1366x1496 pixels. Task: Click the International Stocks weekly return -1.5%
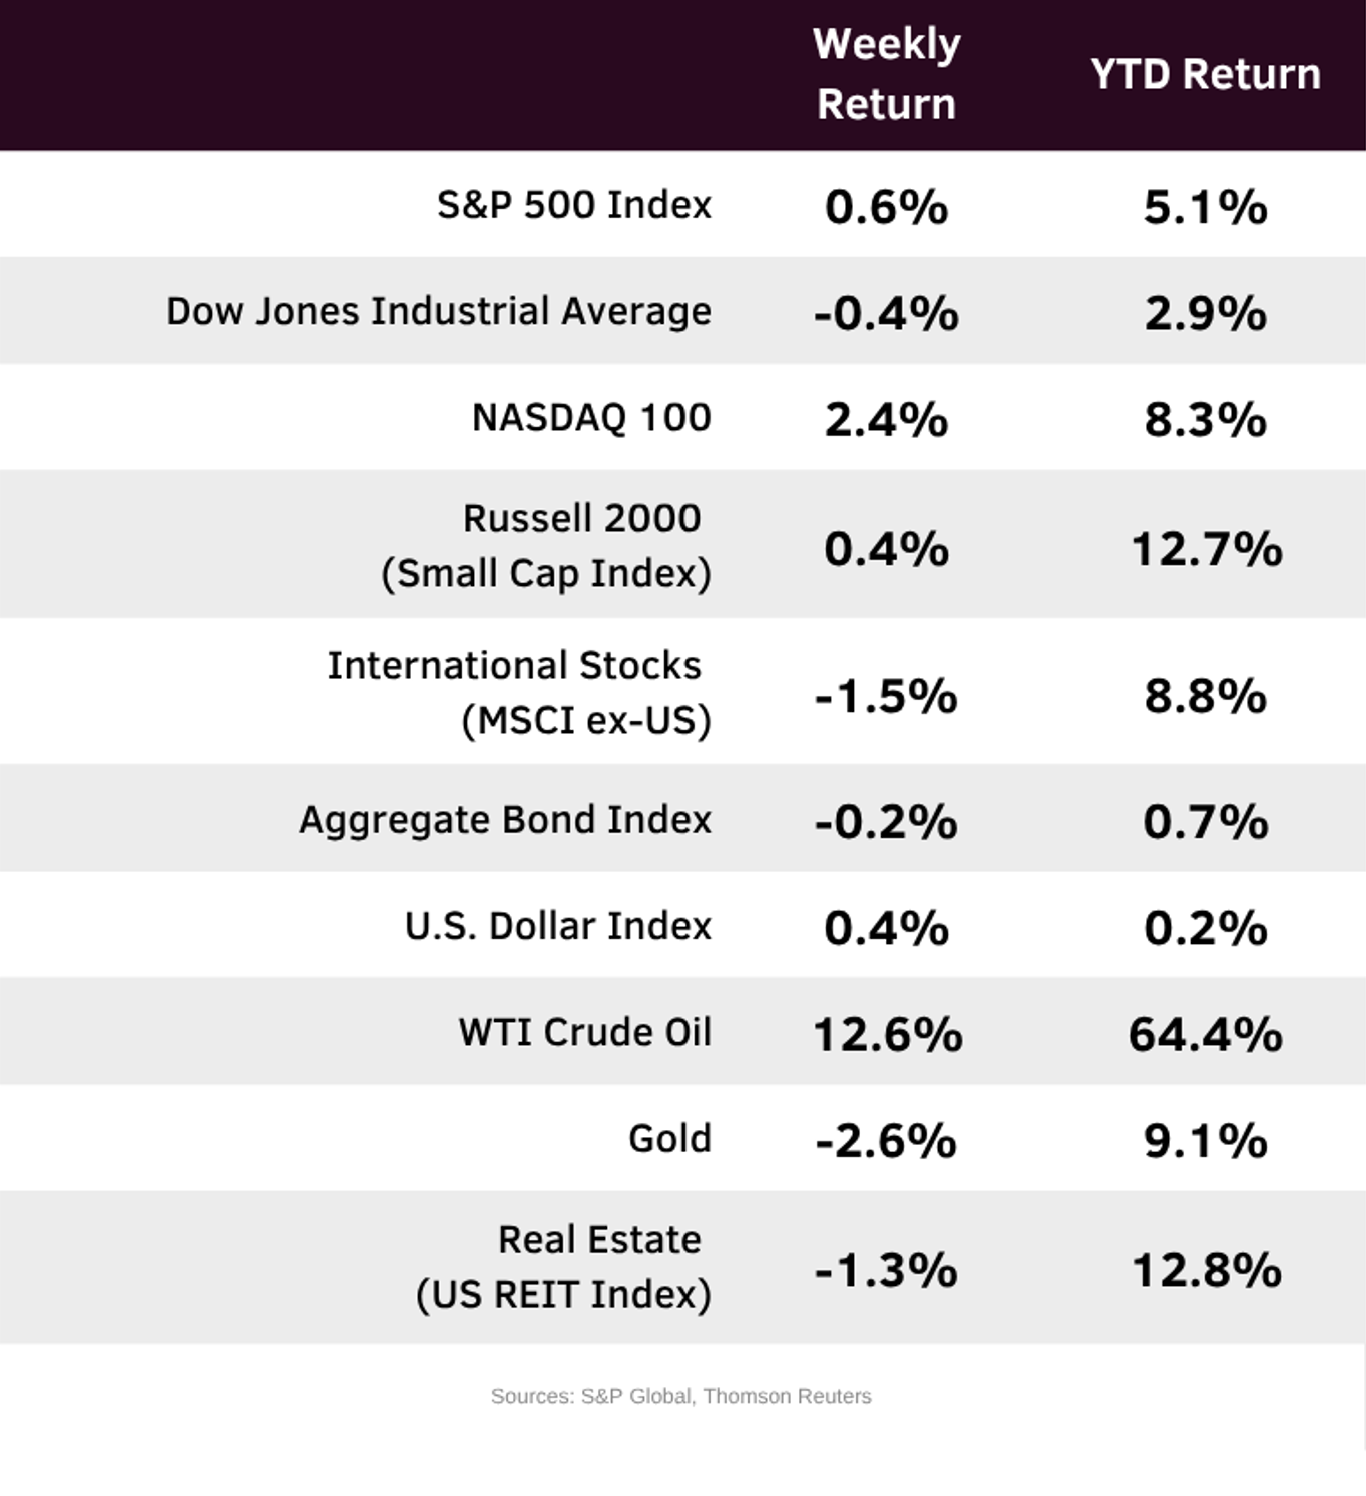click(886, 696)
